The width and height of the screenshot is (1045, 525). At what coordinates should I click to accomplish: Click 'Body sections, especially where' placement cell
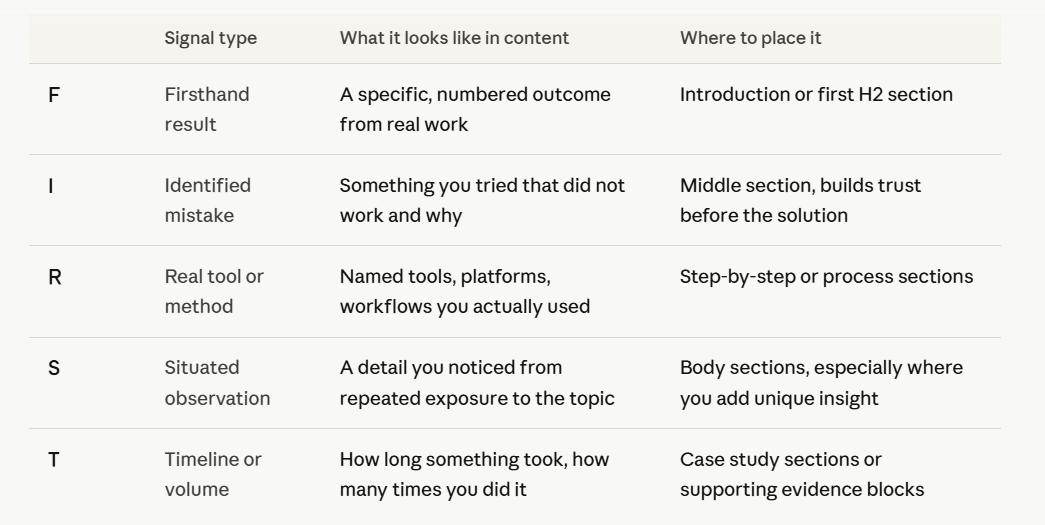pyautogui.click(x=821, y=382)
